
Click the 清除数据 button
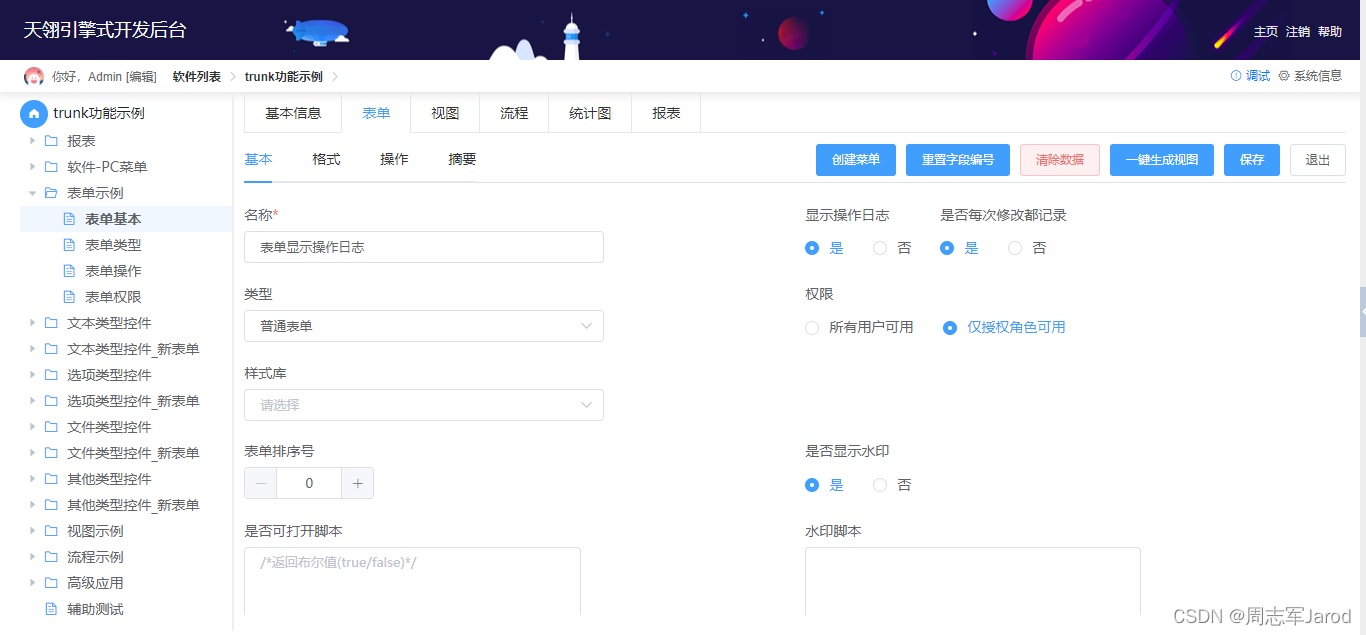(x=1060, y=160)
